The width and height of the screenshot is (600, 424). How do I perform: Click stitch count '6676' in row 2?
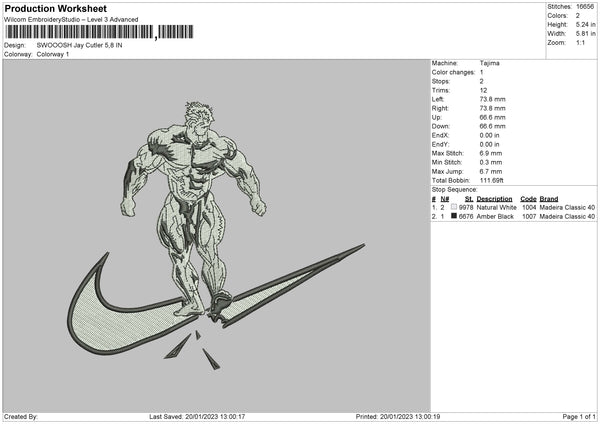pyautogui.click(x=466, y=217)
